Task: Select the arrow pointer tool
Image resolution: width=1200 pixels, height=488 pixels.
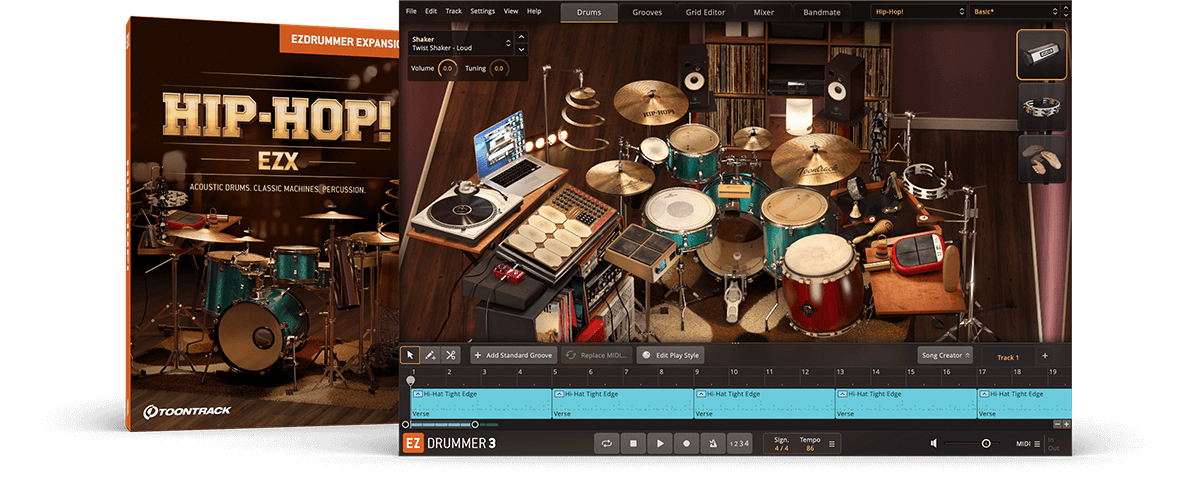Action: click(410, 354)
